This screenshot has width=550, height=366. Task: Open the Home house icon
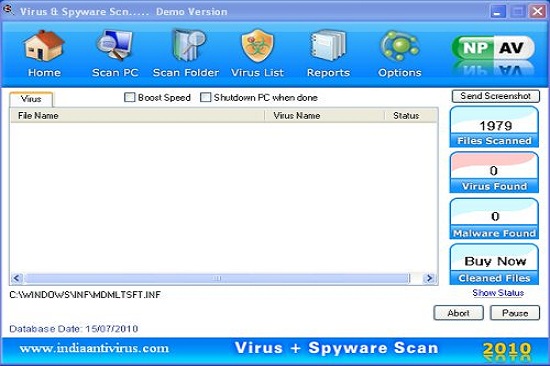click(x=44, y=46)
